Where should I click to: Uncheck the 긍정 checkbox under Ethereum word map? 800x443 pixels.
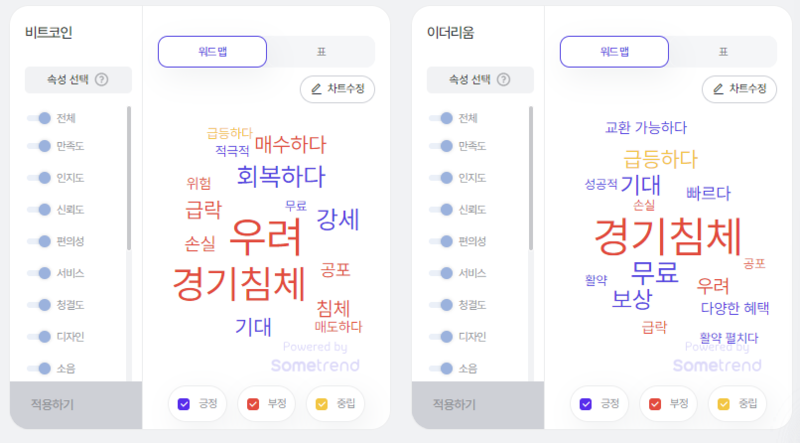pyautogui.click(x=586, y=404)
